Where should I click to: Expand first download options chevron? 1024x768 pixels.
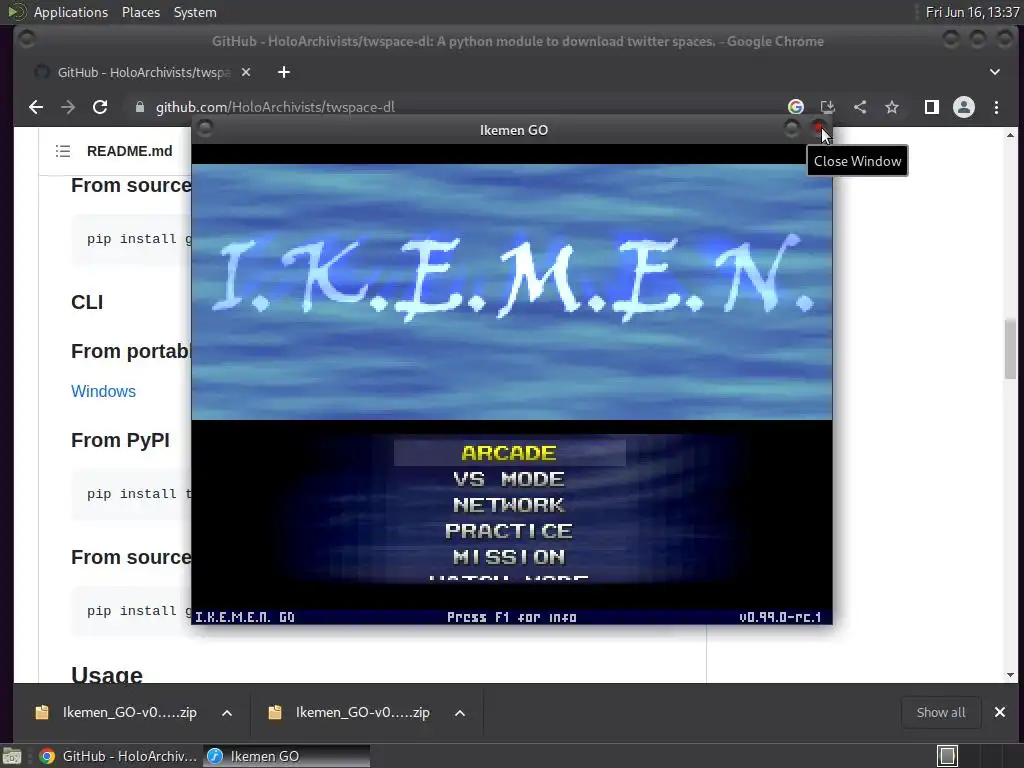[227, 713]
